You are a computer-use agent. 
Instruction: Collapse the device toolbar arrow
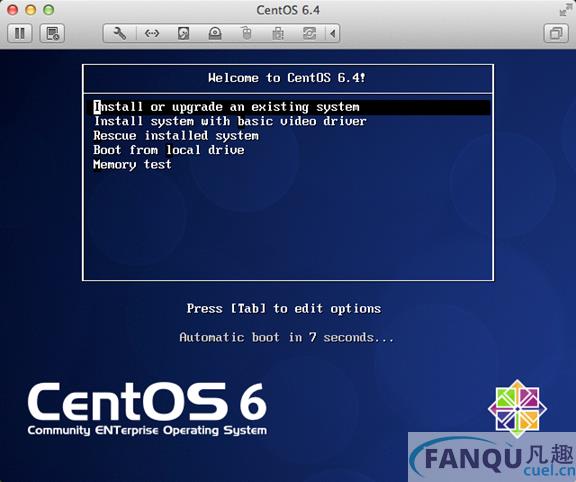[332, 33]
